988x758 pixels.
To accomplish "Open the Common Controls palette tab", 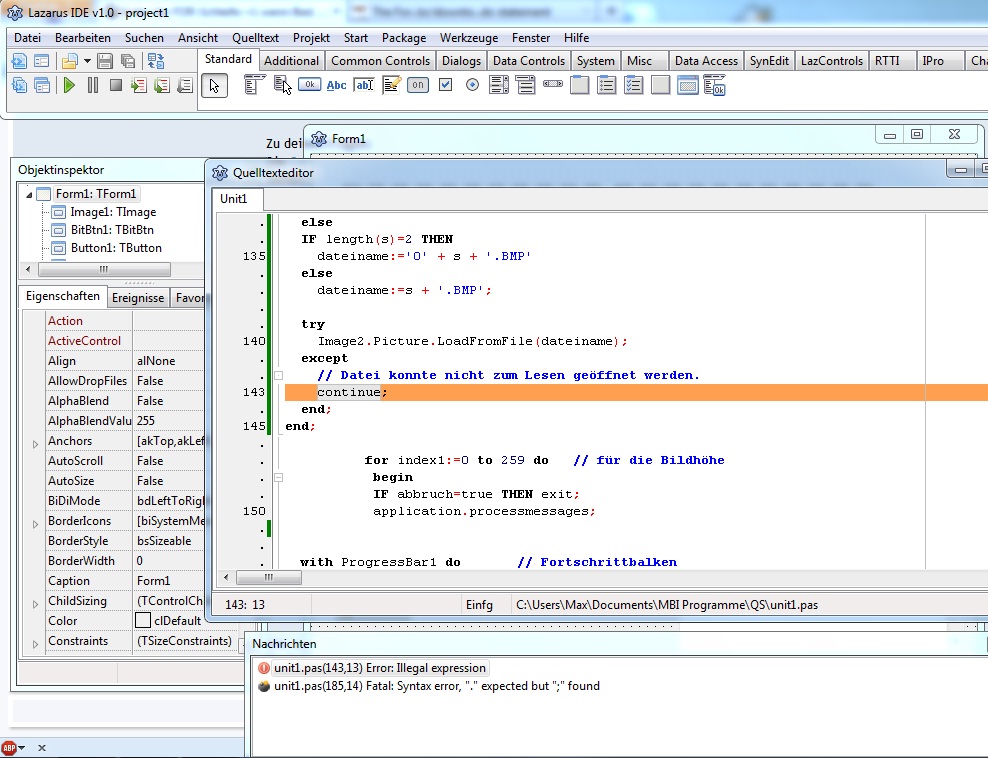I will [380, 61].
